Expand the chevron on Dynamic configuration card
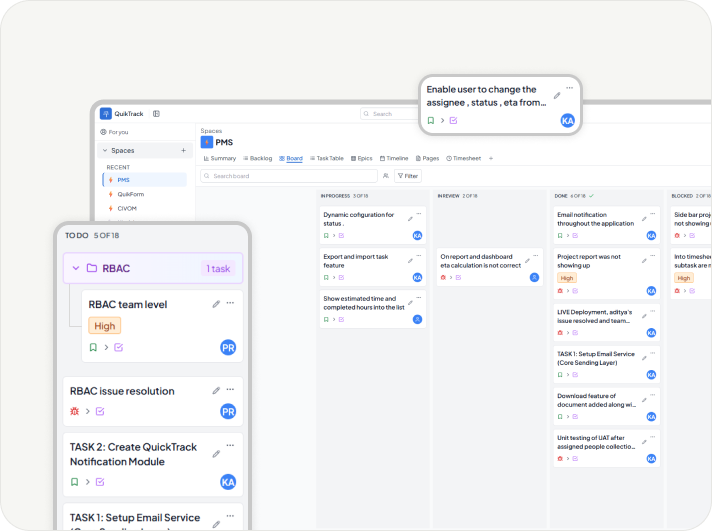 click(x=335, y=236)
